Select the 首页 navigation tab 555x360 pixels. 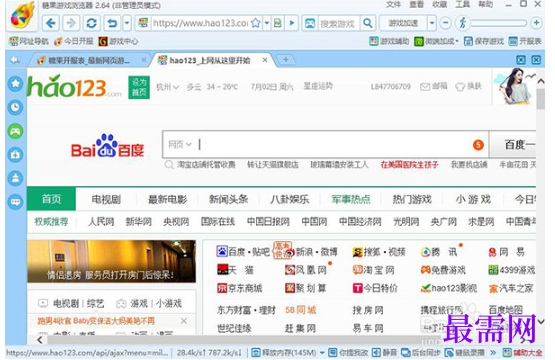(x=51, y=199)
